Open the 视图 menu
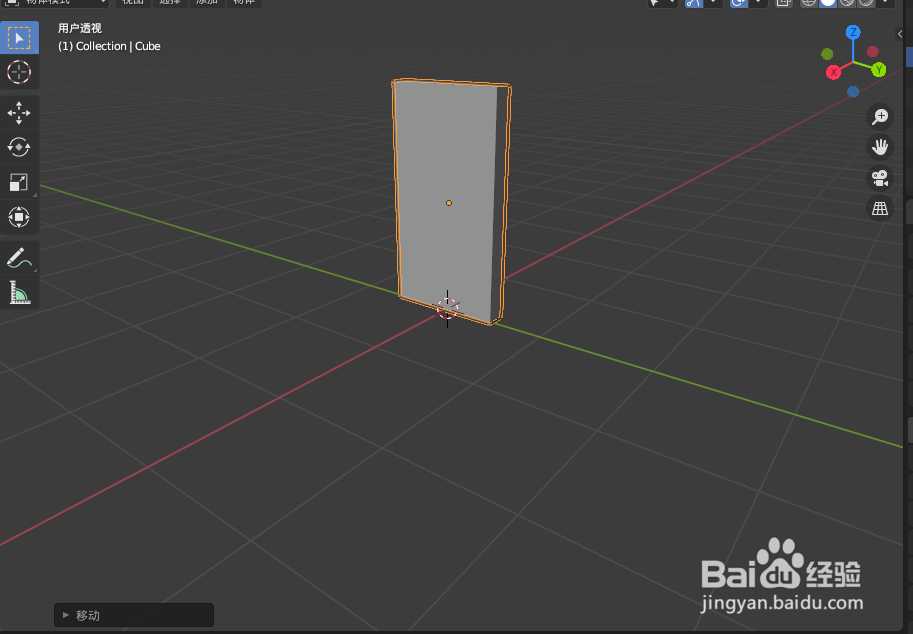Screen dimensions: 913x634 [x=133, y=3]
